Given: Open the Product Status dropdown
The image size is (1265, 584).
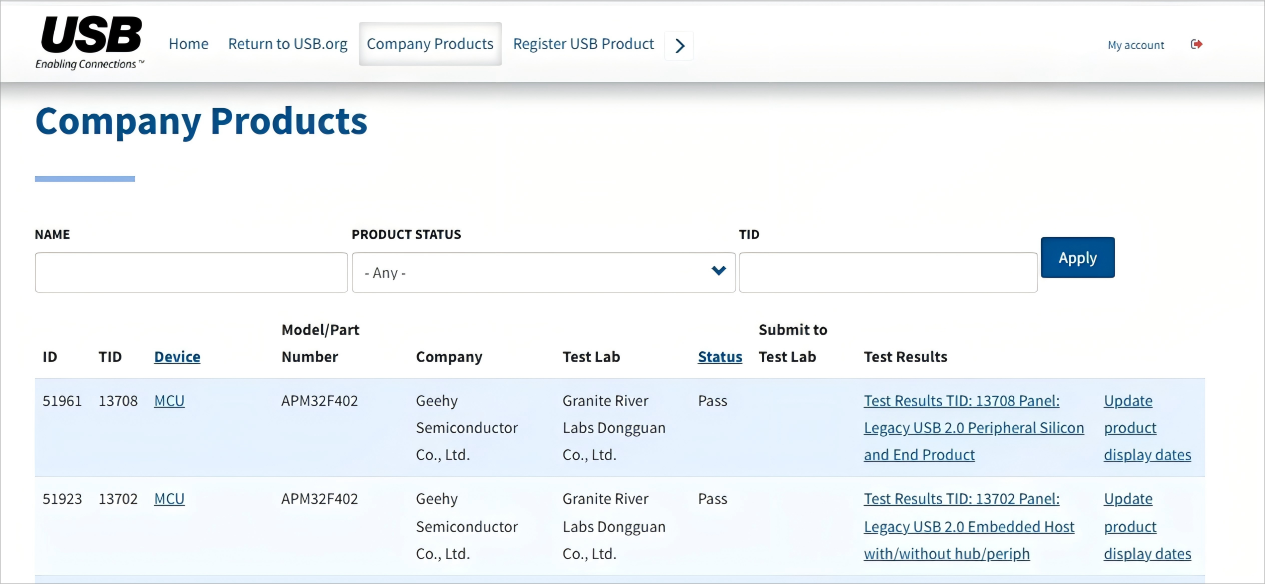Looking at the screenshot, I should [x=543, y=272].
